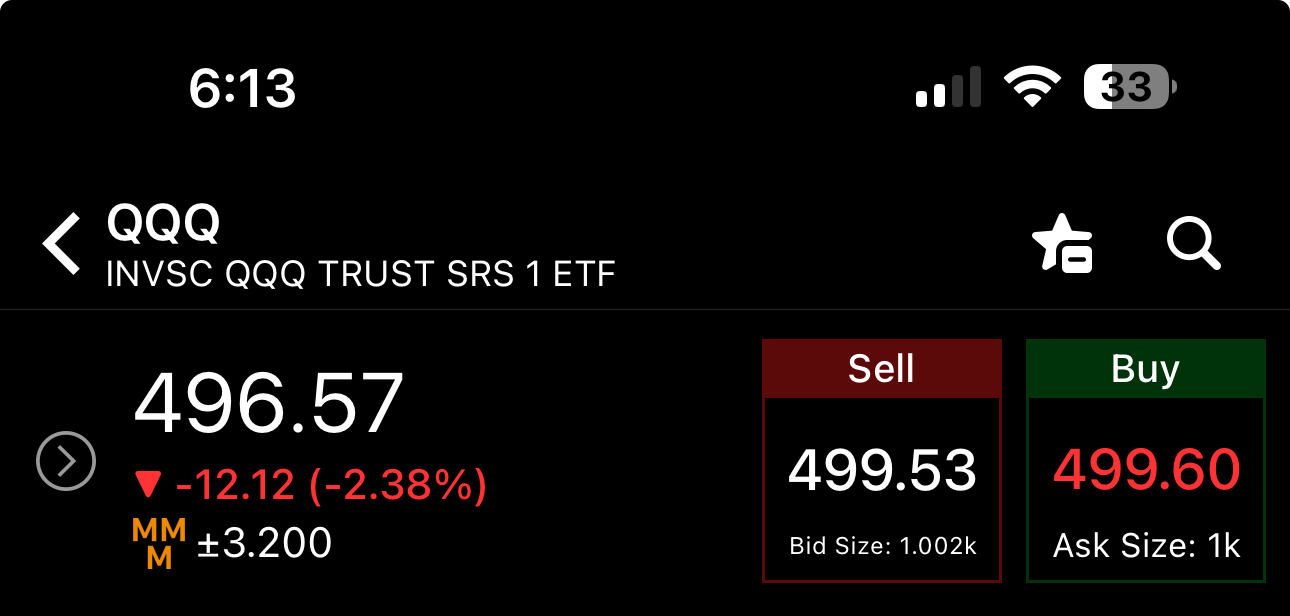Tap the QQQ ticker symbol title
Image resolution: width=1290 pixels, height=616 pixels.
pyautogui.click(x=163, y=222)
